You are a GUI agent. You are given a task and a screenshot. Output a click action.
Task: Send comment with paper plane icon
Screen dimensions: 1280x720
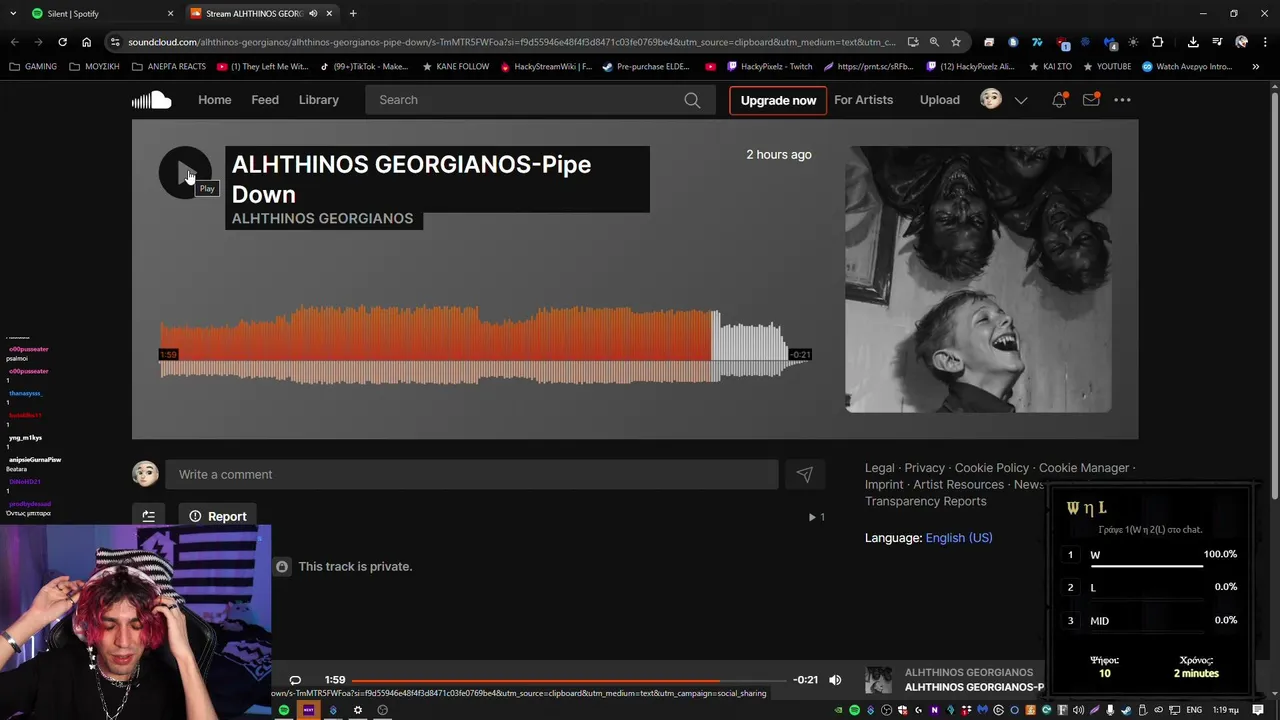point(805,475)
